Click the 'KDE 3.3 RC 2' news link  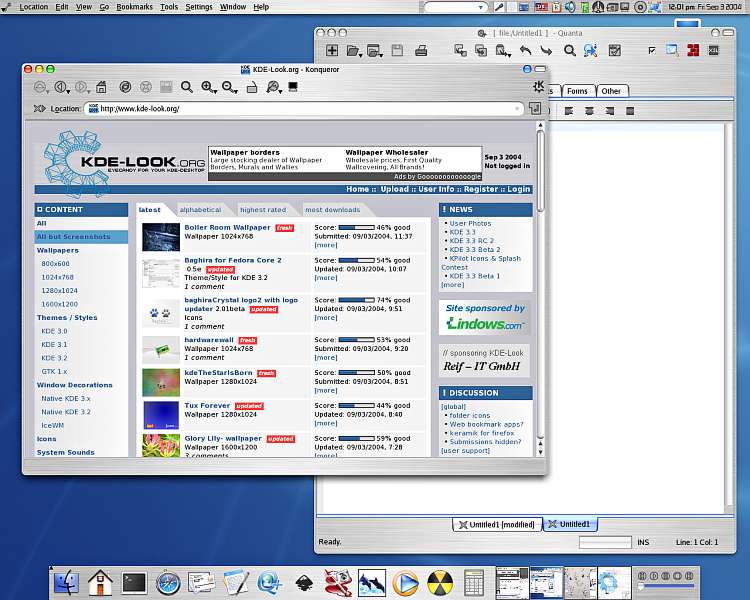click(471, 241)
